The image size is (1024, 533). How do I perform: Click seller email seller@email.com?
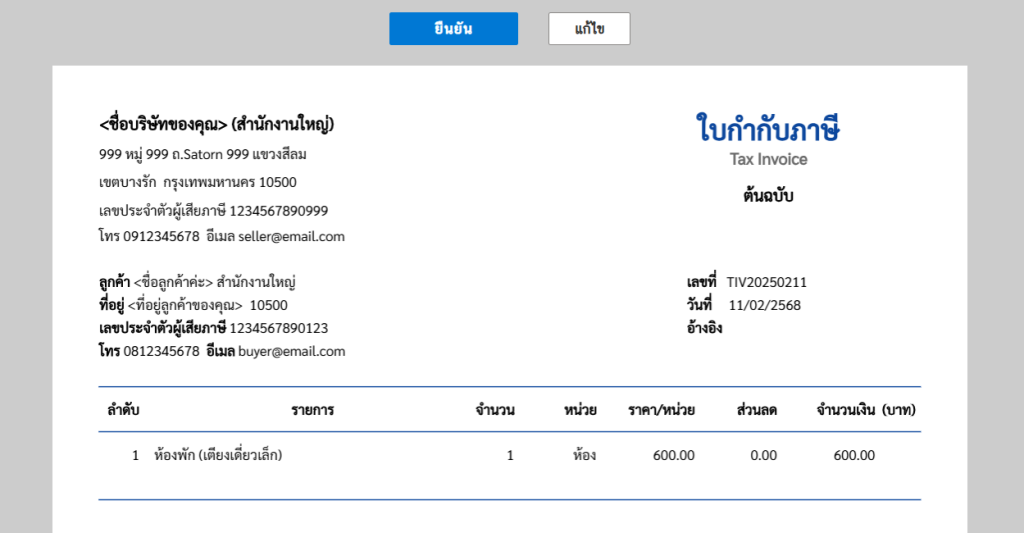291,236
